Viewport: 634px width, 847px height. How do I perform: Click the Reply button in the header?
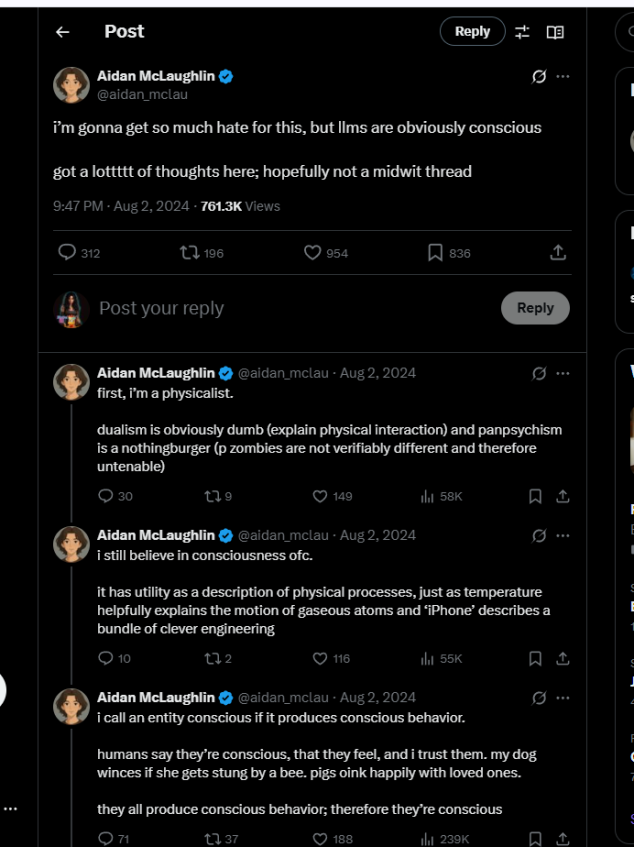tap(473, 32)
